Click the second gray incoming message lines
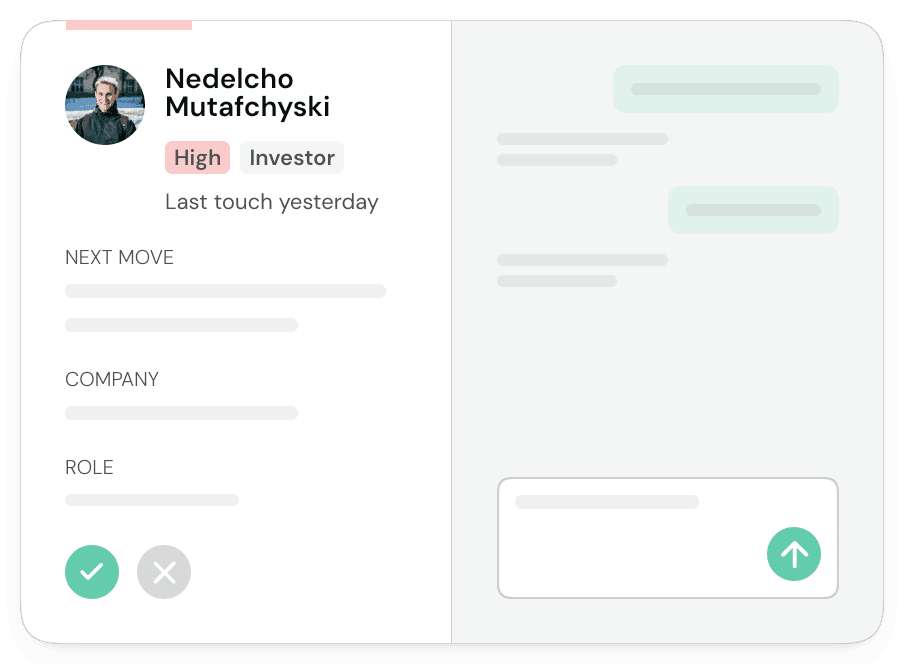The height and width of the screenshot is (664, 904). [x=582, y=270]
